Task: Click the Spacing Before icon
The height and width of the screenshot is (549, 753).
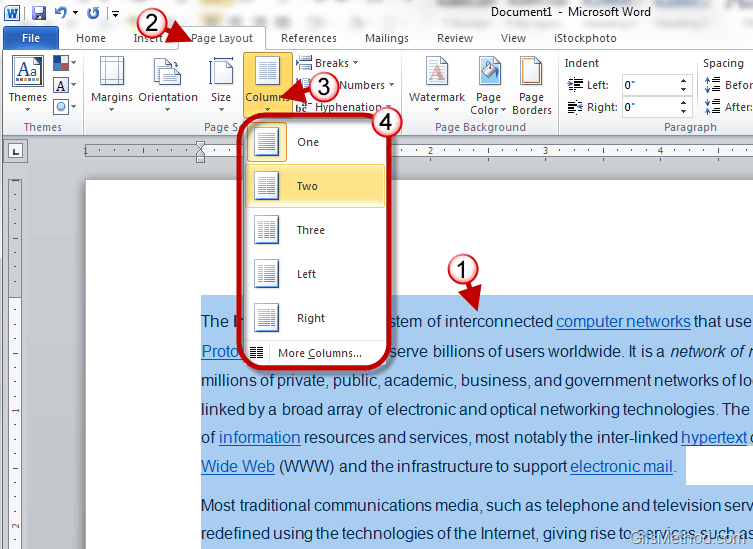Action: [x=712, y=85]
